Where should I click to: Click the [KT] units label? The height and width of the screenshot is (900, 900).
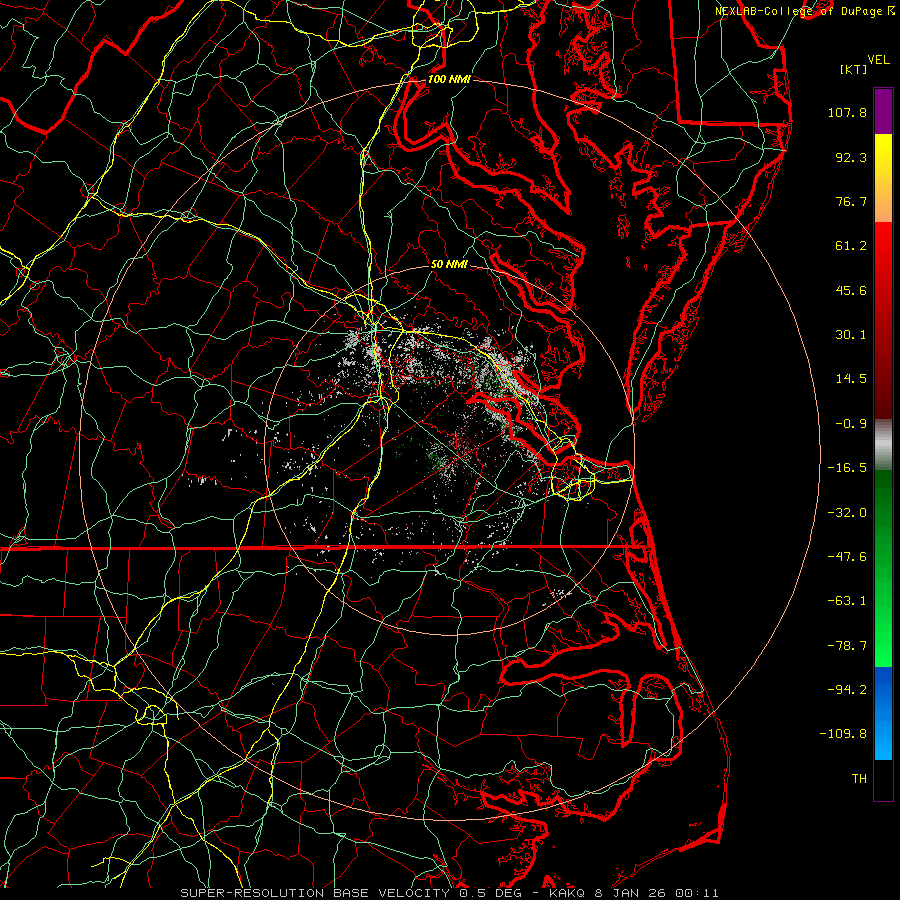tap(854, 69)
